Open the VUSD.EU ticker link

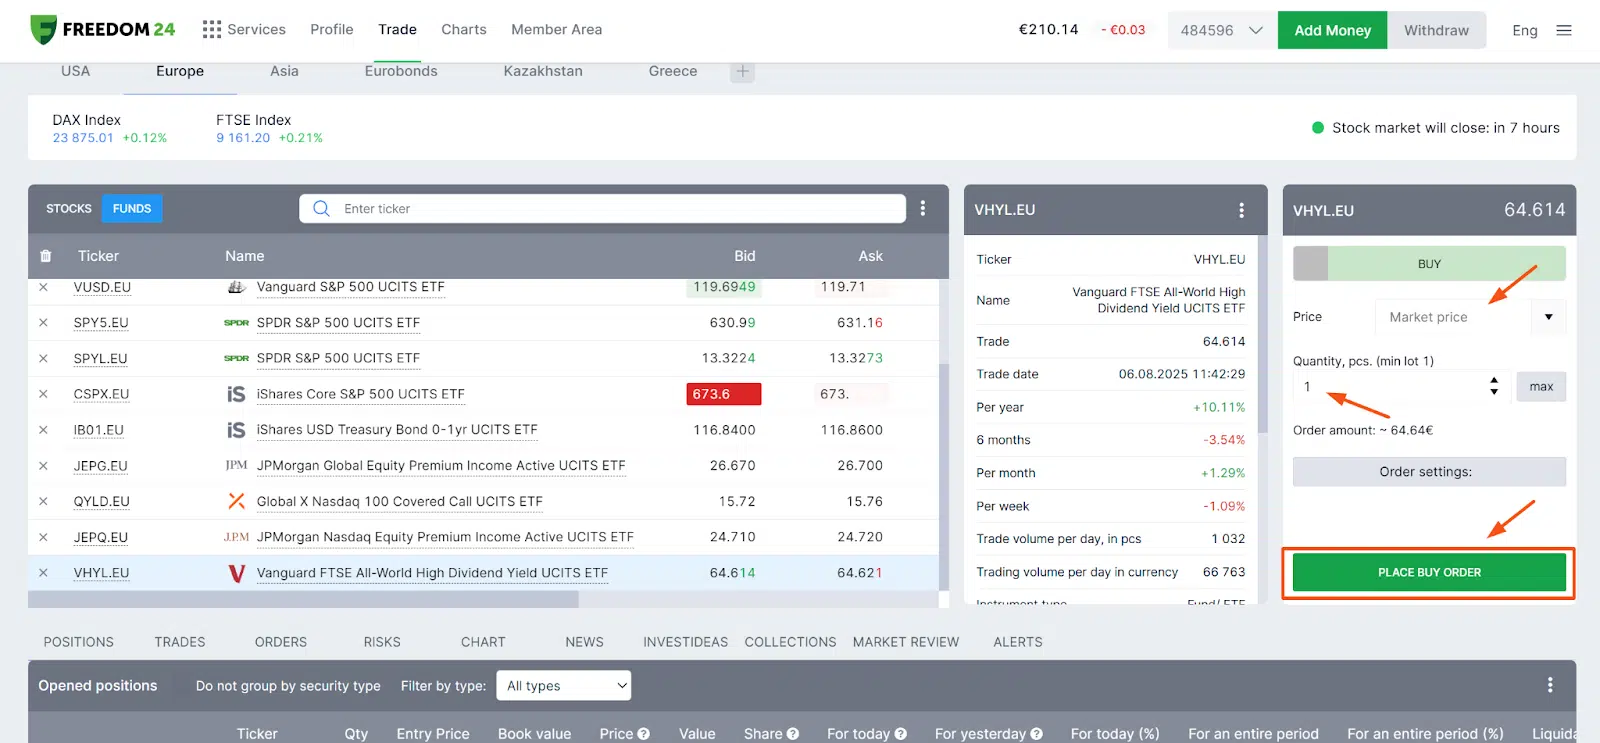(x=102, y=287)
